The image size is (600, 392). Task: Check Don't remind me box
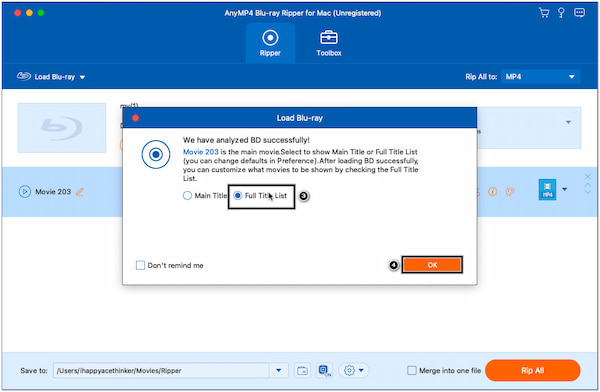pyautogui.click(x=140, y=265)
